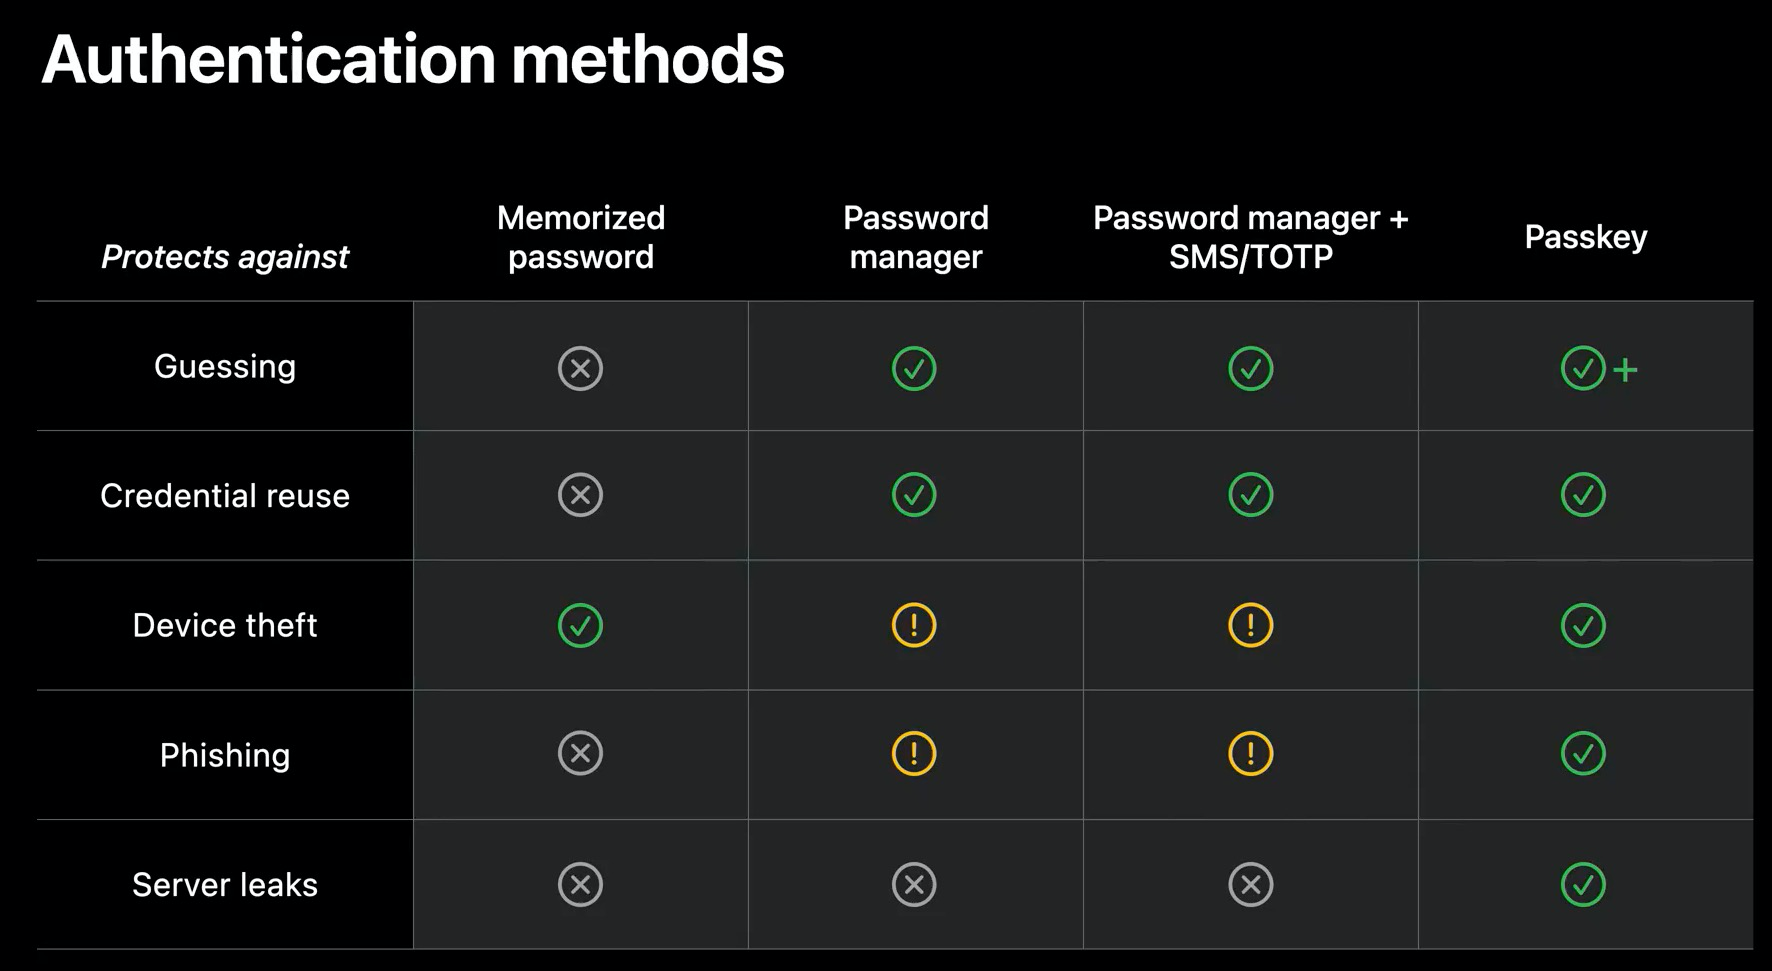Select the Protects against label
This screenshot has width=1772, height=971.
225,257
